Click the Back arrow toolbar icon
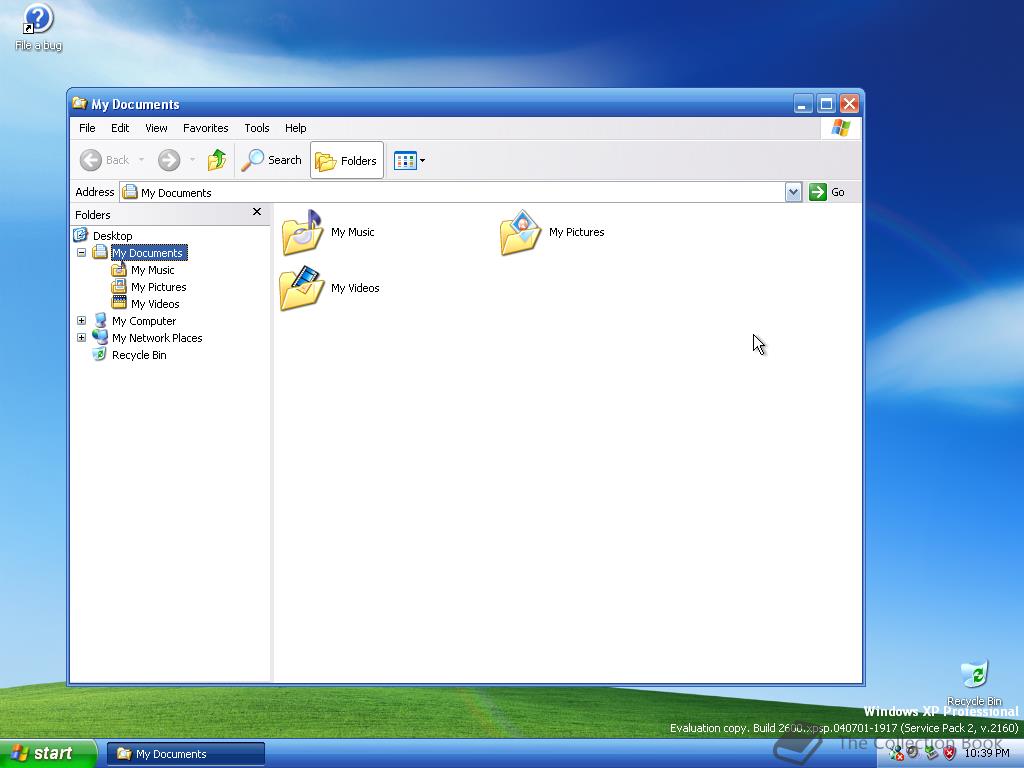 [x=91, y=160]
